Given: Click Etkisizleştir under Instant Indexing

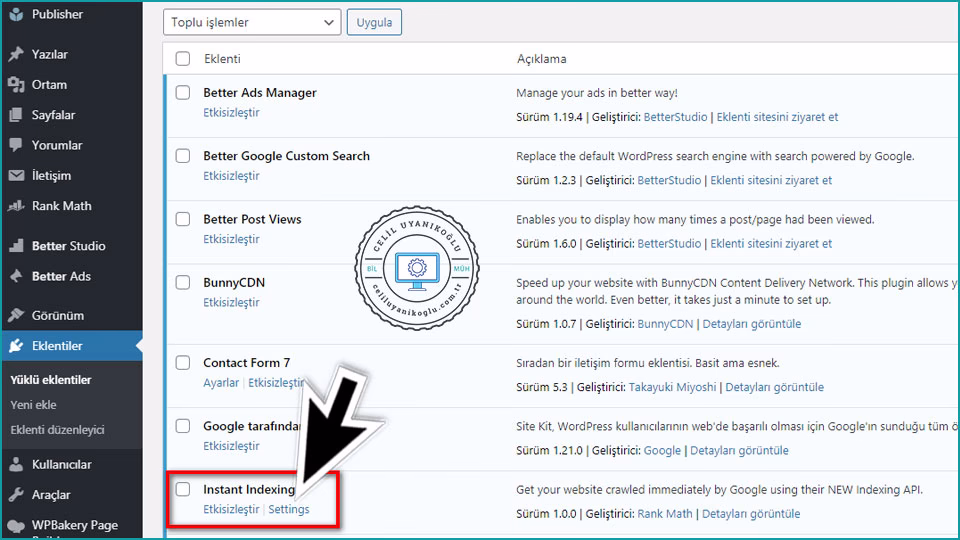Looking at the screenshot, I should [x=231, y=509].
